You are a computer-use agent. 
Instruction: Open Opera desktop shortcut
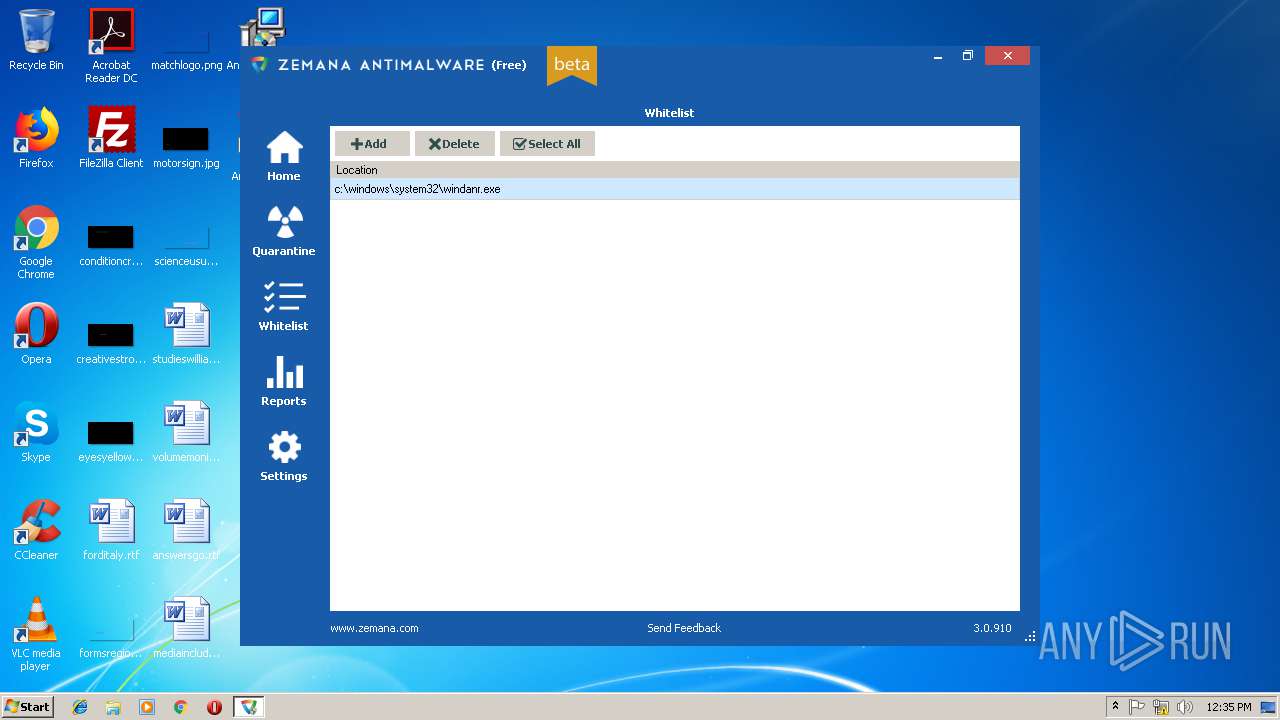[36, 334]
